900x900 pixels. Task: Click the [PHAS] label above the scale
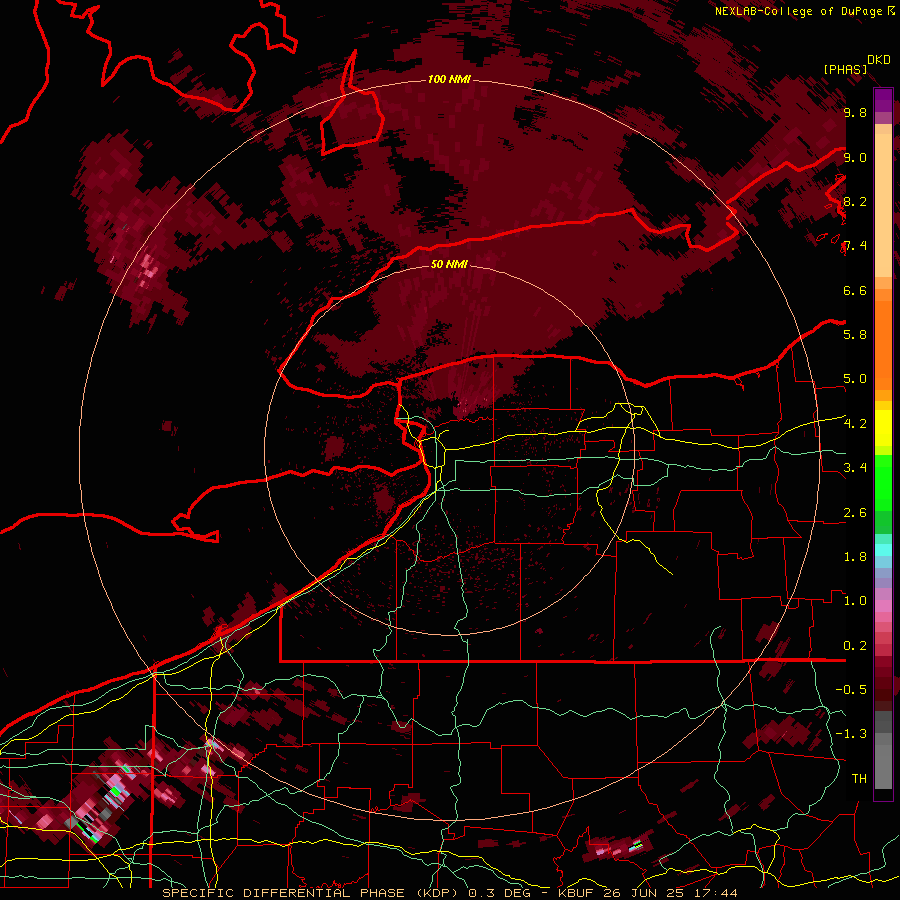tap(845, 69)
